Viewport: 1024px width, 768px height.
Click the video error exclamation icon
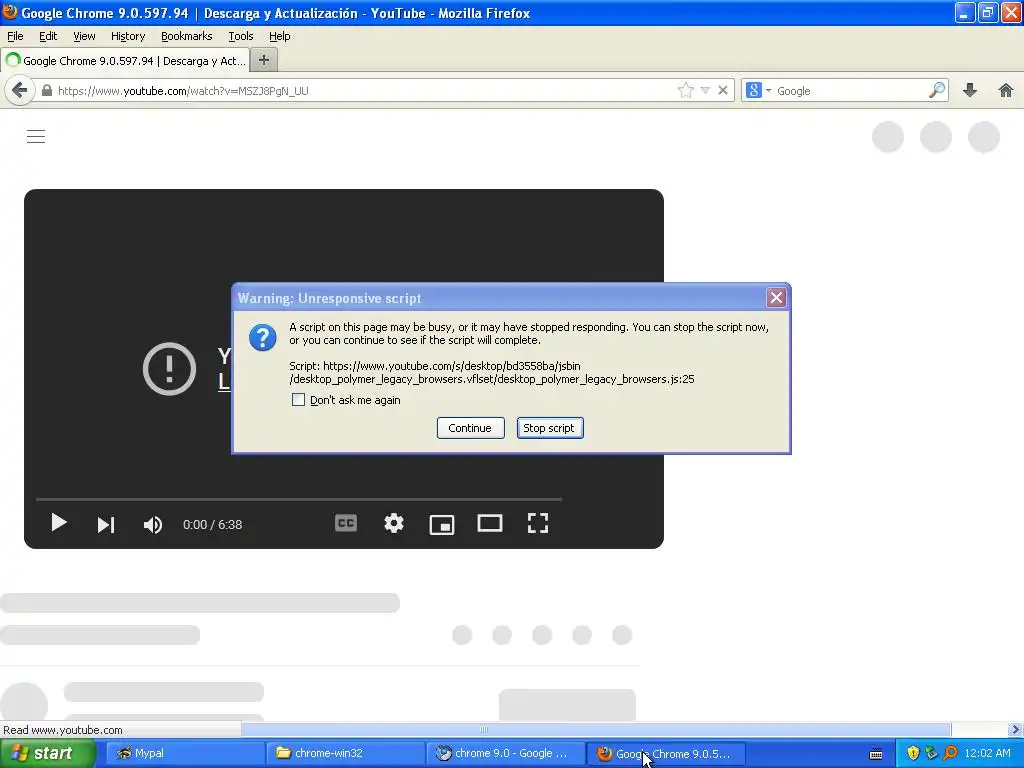pyautogui.click(x=169, y=369)
